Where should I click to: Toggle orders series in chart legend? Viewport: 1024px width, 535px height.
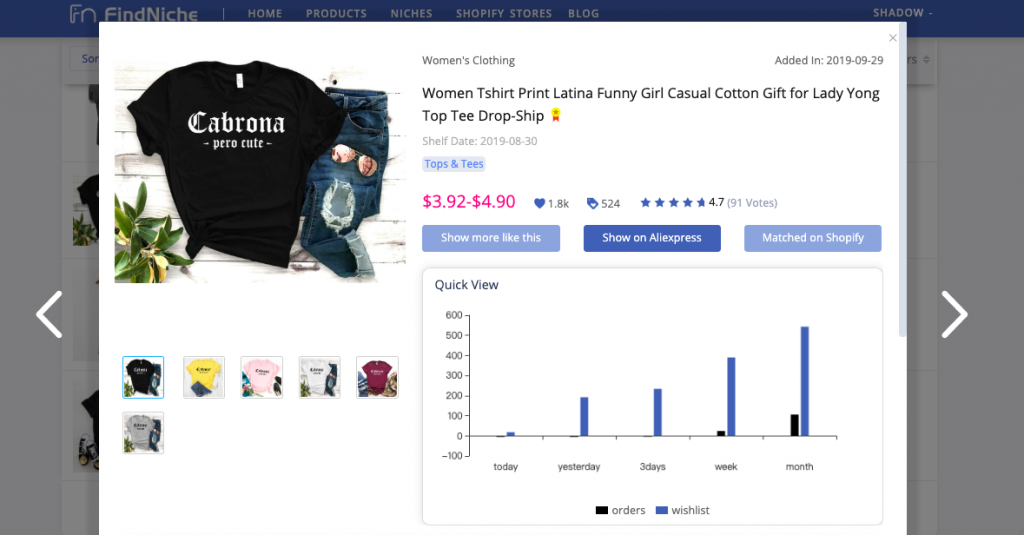point(620,510)
